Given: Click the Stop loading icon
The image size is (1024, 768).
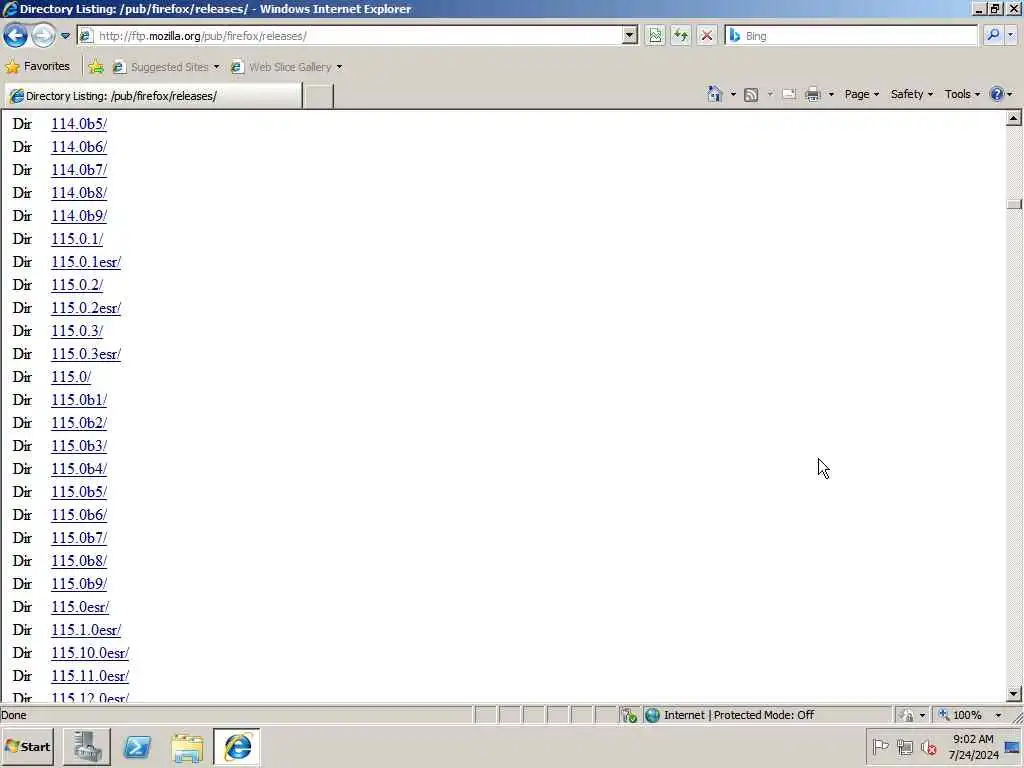Looking at the screenshot, I should pyautogui.click(x=707, y=36).
